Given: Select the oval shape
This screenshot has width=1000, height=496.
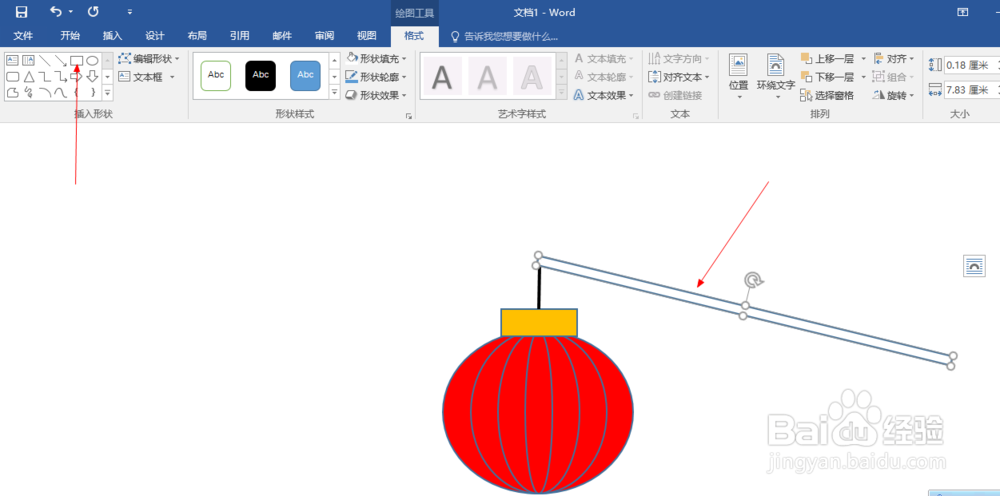Looking at the screenshot, I should [92, 61].
